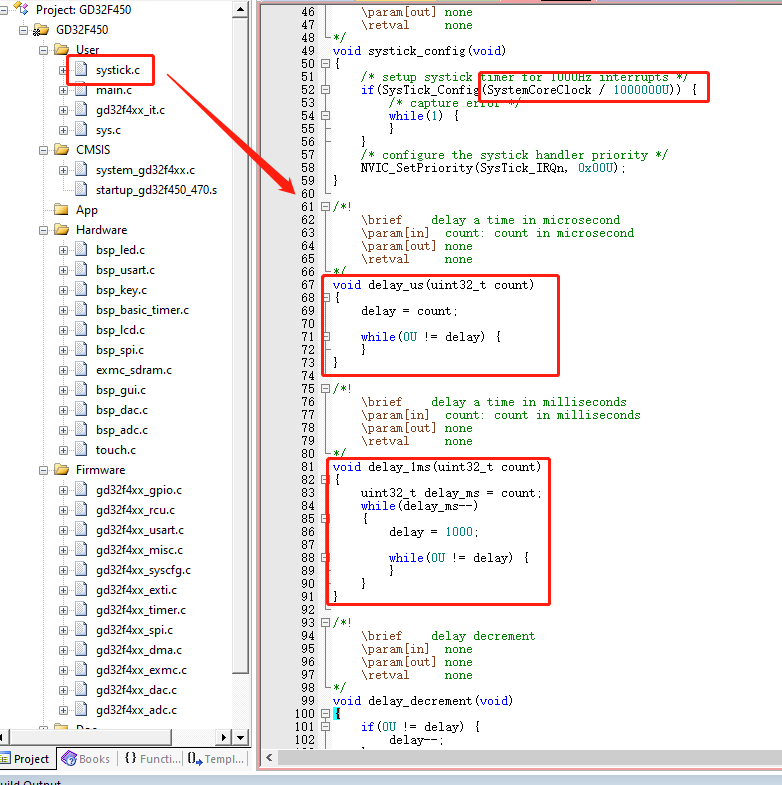Click the exmc_sdram.c file icon
782x785 pixels.
click(x=81, y=369)
